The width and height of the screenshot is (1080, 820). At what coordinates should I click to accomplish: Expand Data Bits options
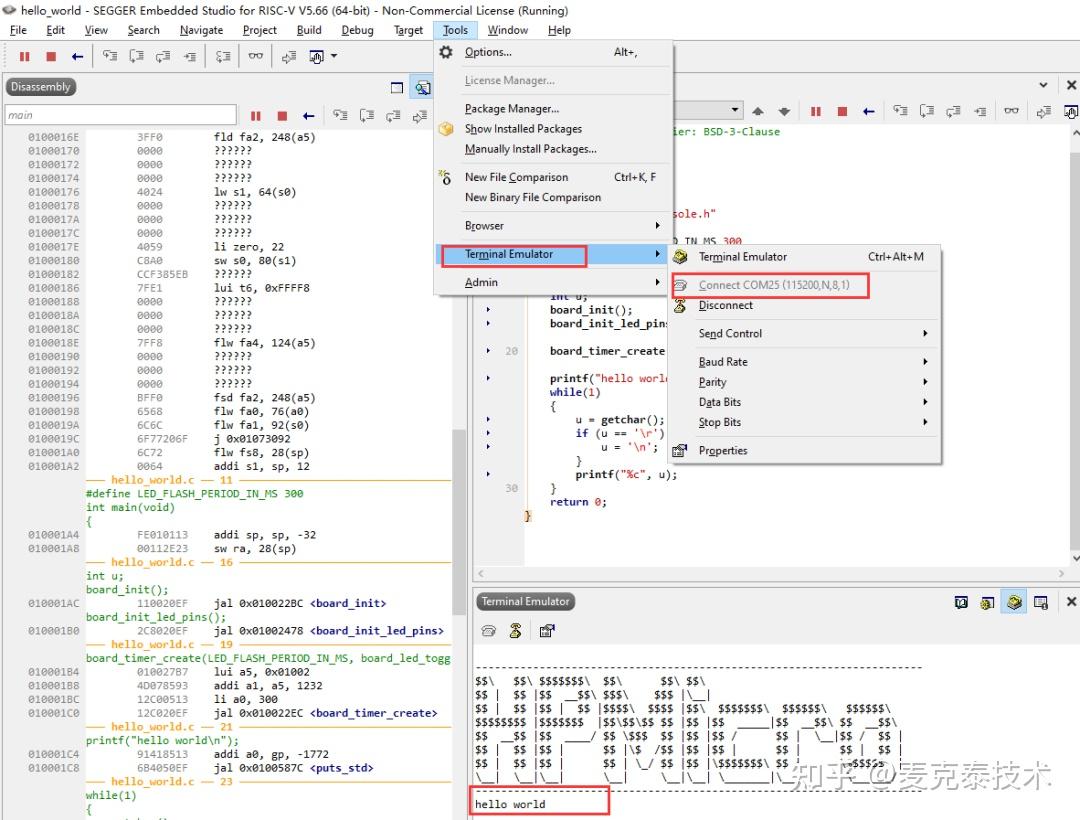coord(806,402)
